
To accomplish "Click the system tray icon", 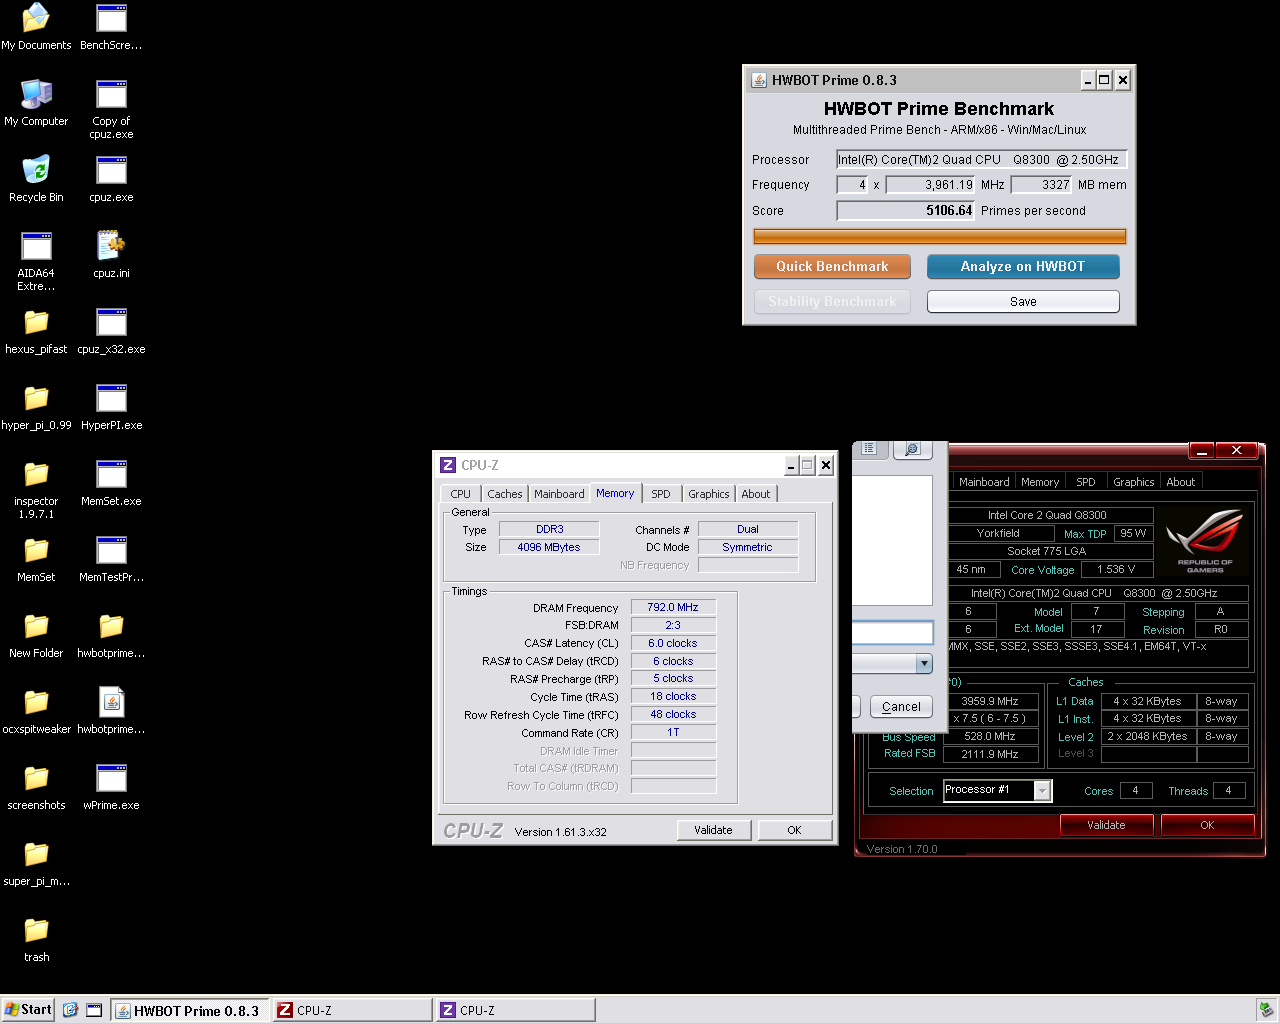I will pyautogui.click(x=1266, y=1010).
